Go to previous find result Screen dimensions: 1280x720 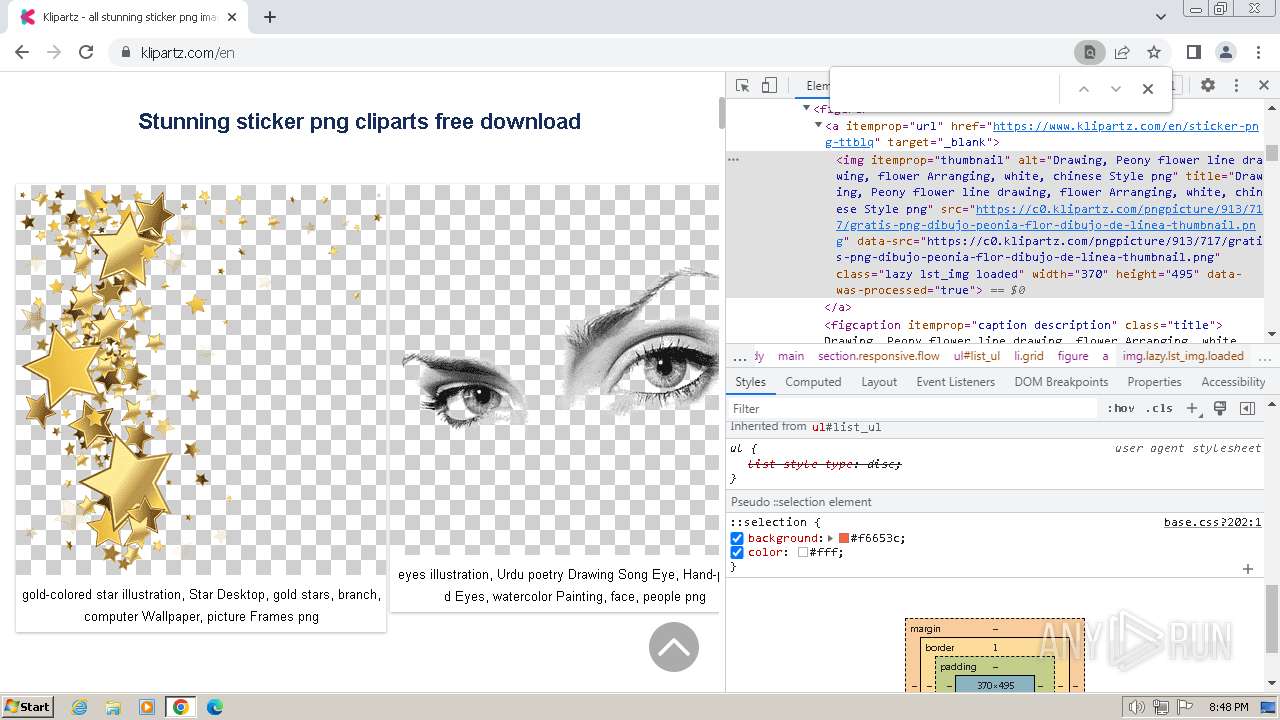coord(1083,89)
